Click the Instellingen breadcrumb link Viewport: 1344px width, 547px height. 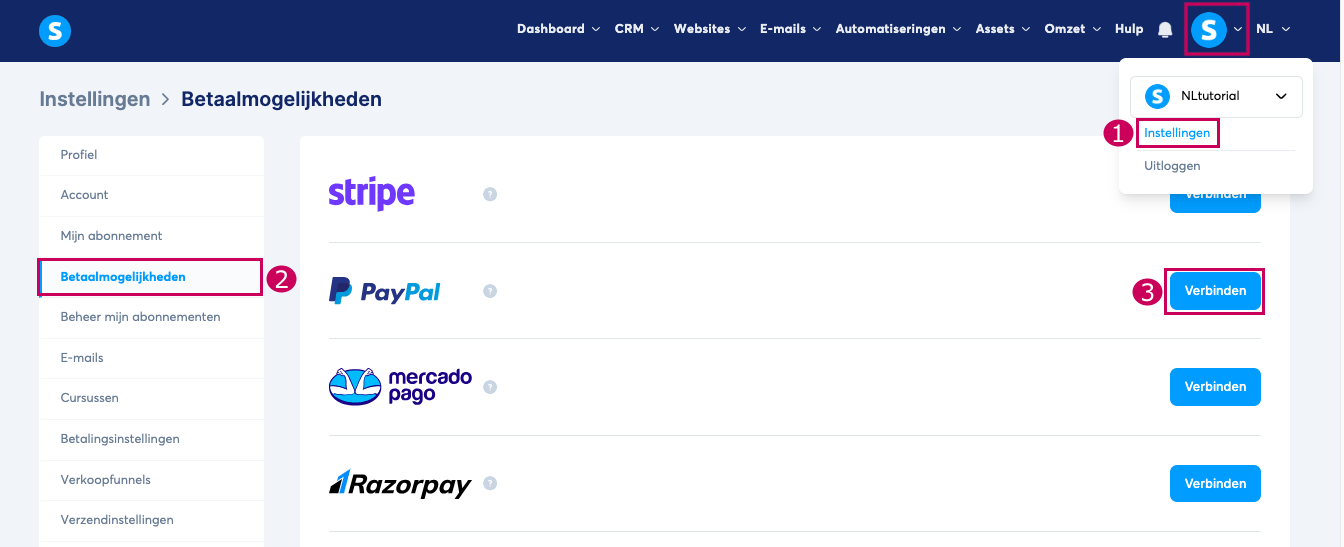(x=95, y=99)
